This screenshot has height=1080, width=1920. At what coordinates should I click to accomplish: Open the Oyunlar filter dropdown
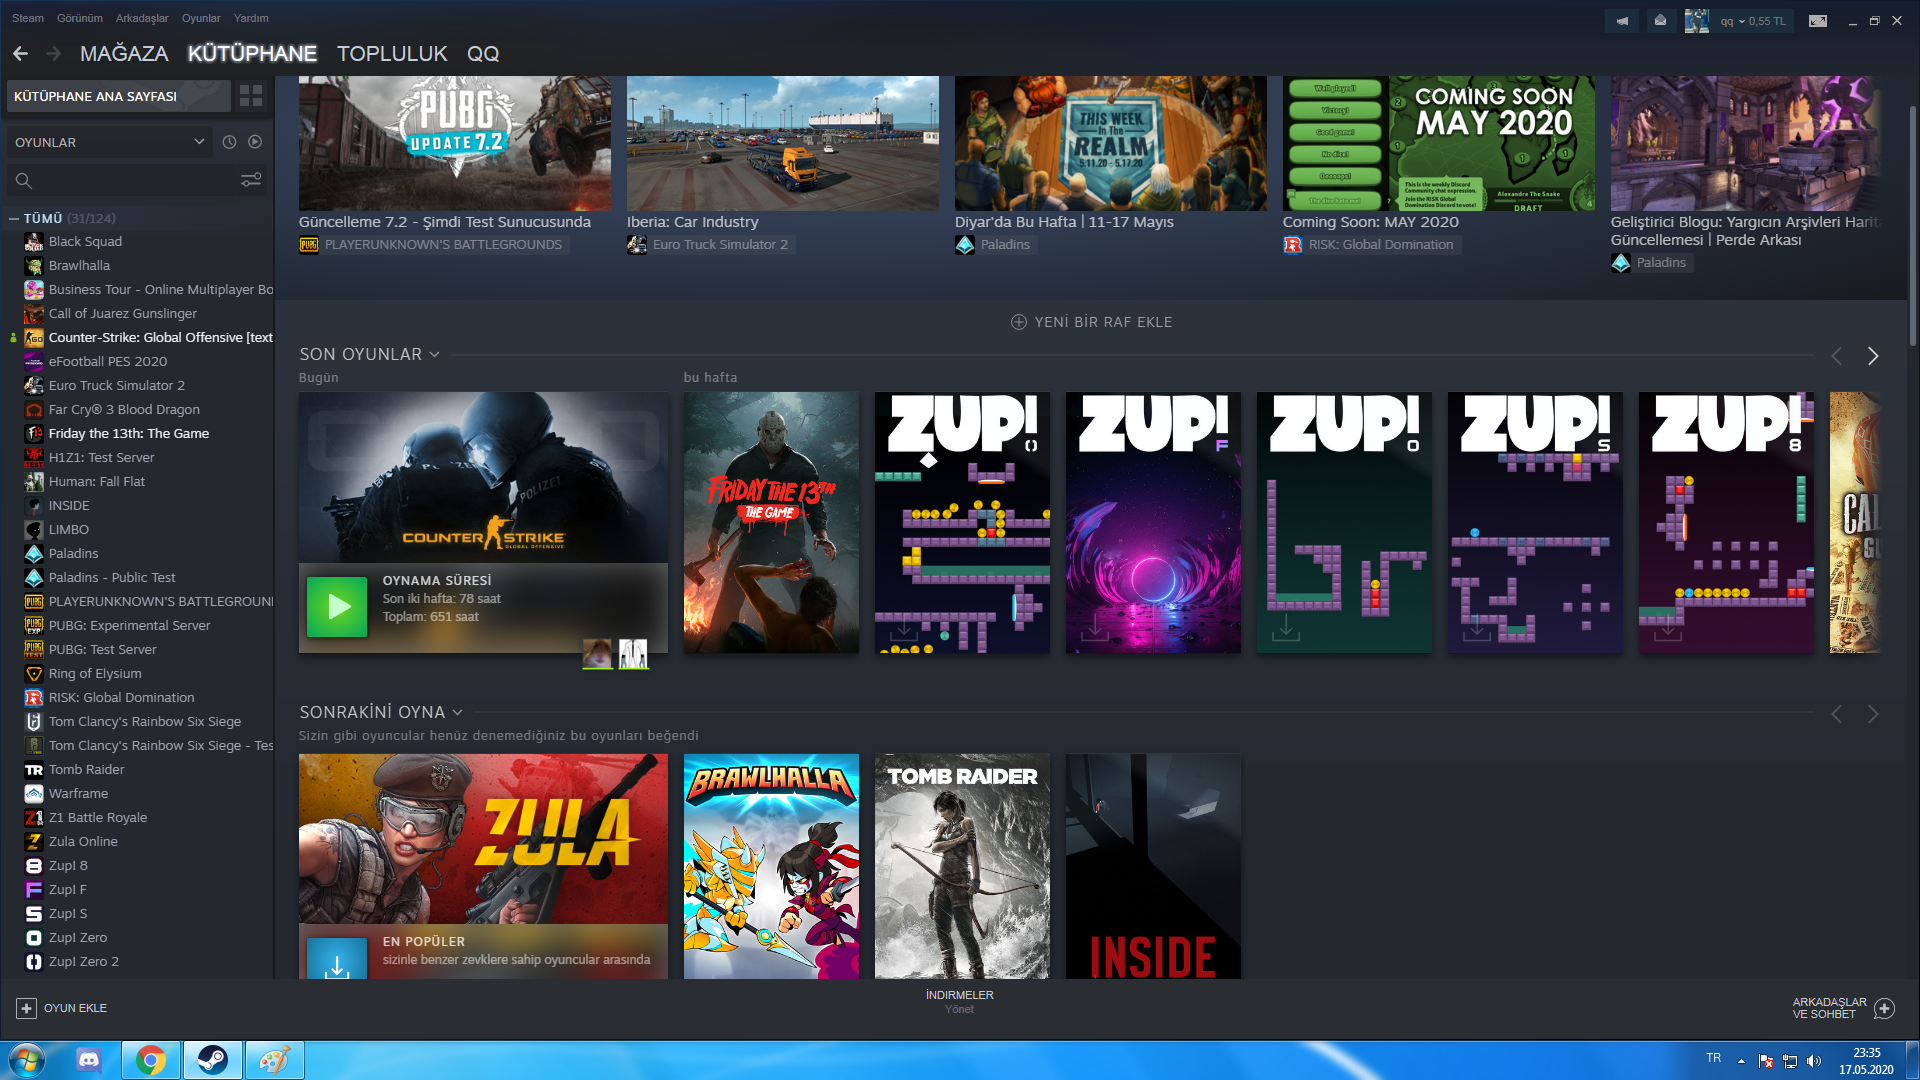tap(109, 142)
